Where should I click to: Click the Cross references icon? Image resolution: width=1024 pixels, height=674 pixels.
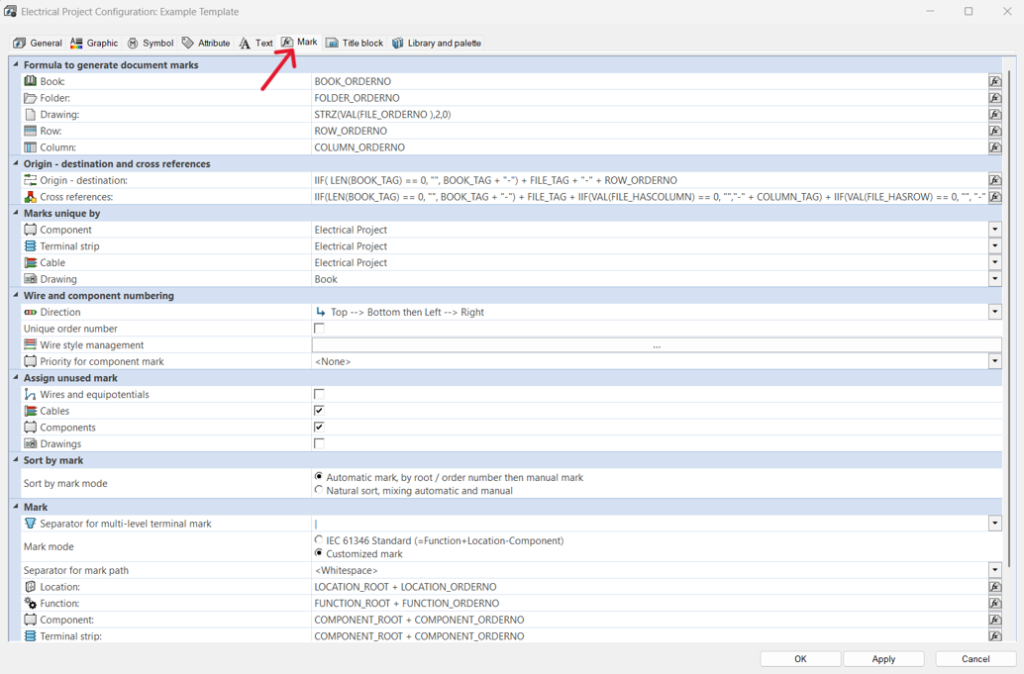30,197
